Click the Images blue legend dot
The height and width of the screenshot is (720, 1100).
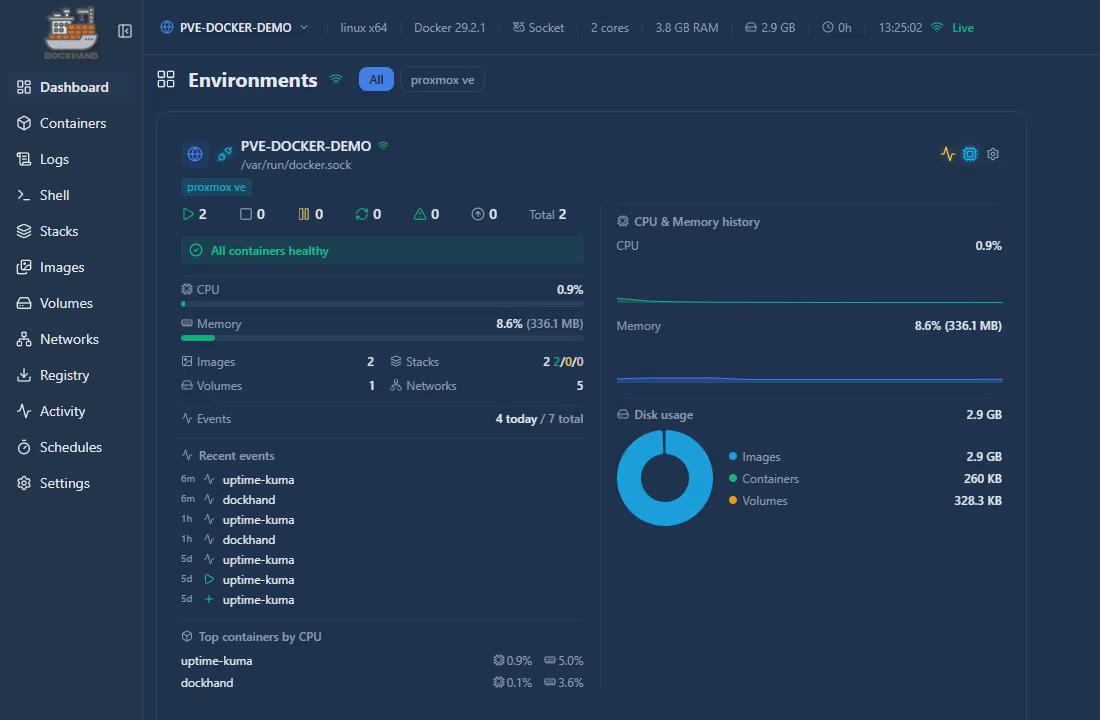[733, 456]
